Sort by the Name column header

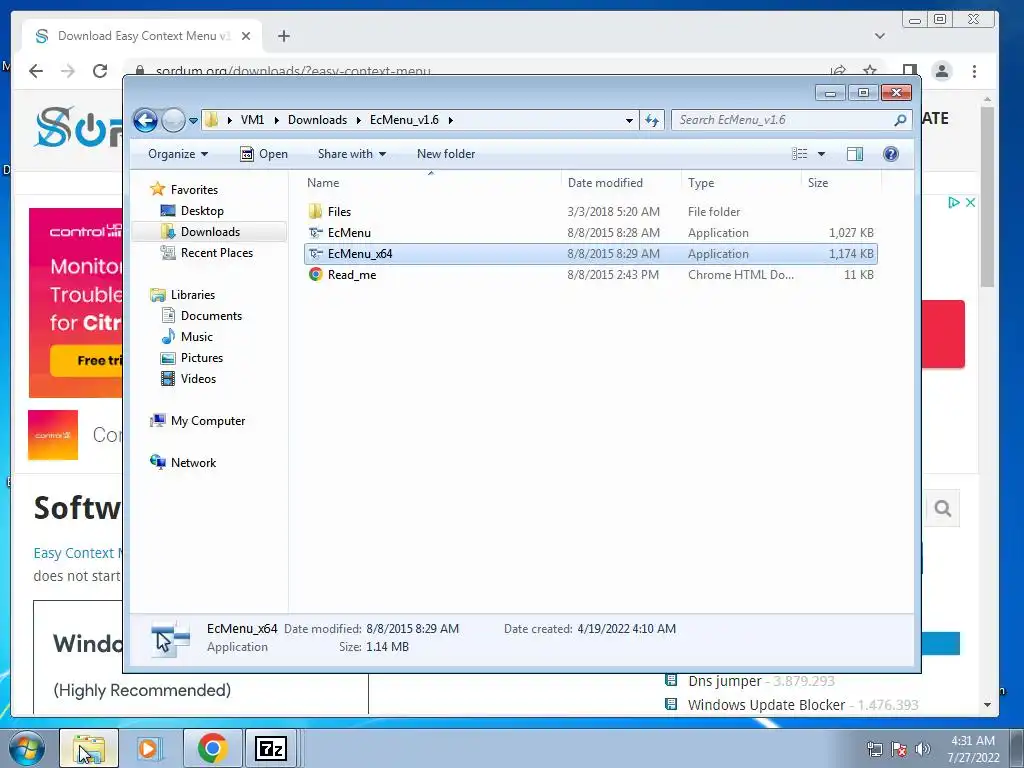[x=430, y=183]
